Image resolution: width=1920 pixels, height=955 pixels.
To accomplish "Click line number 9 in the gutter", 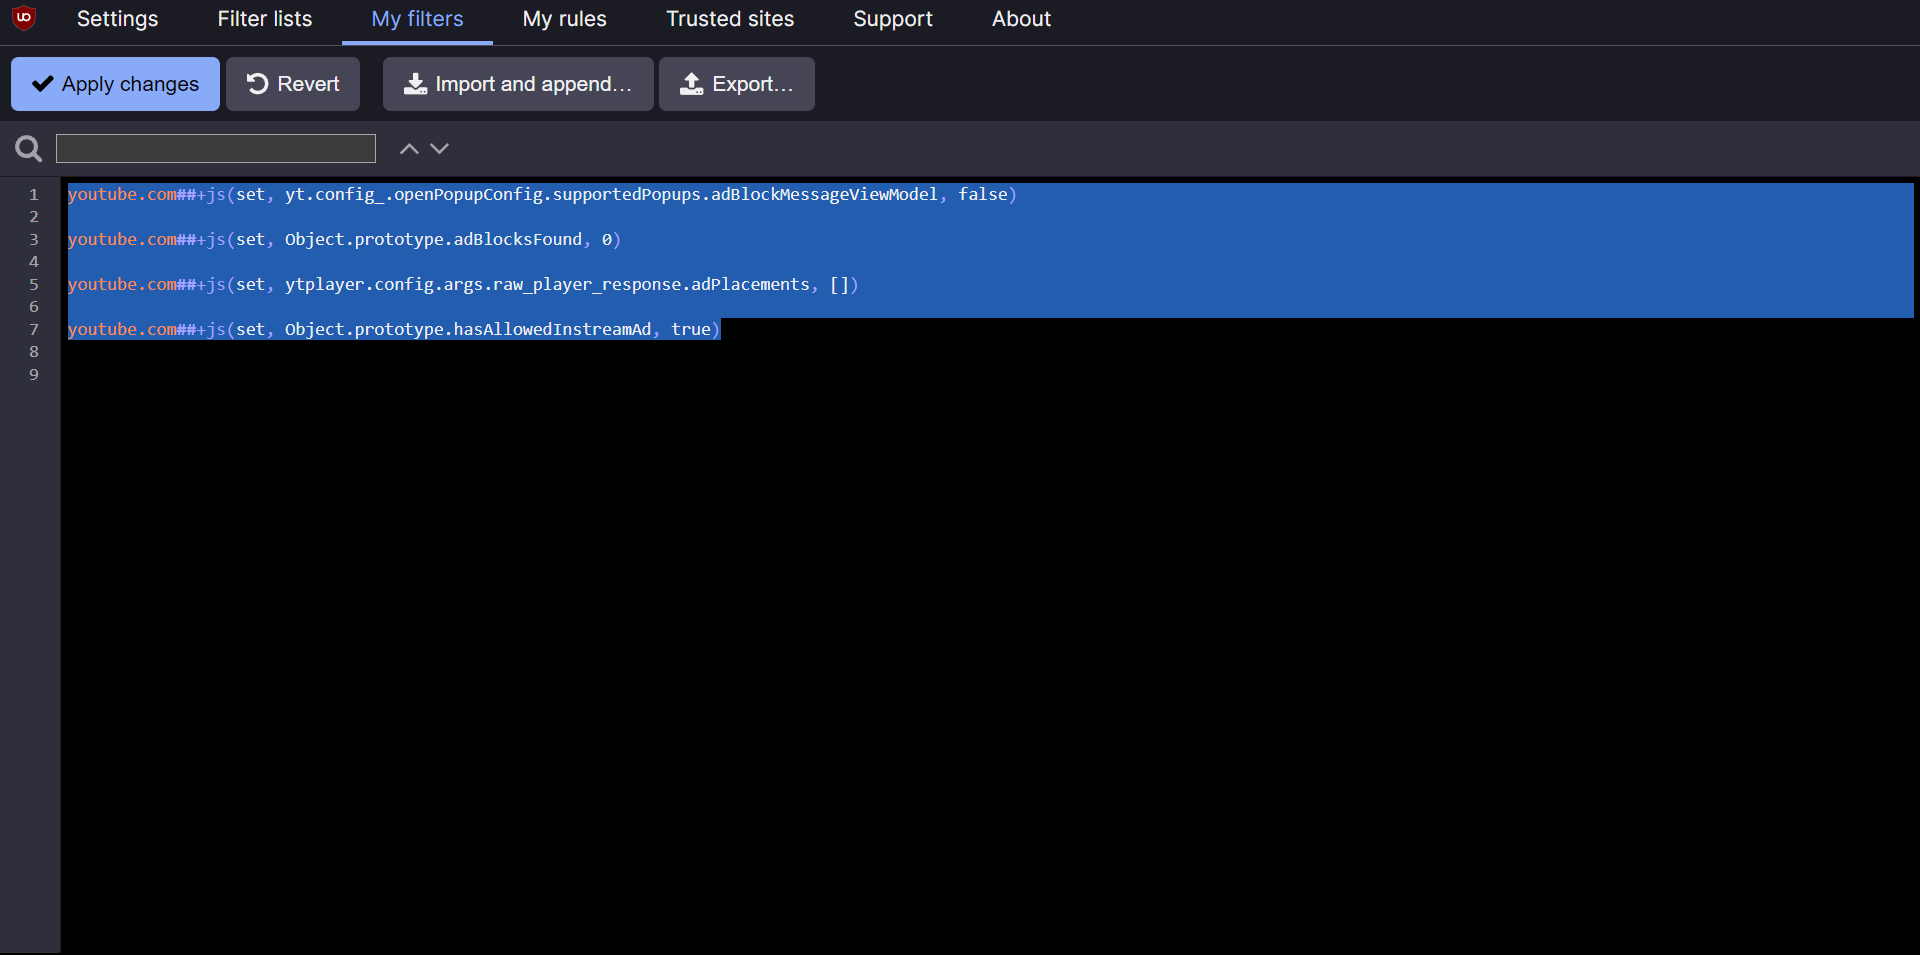I will click(x=34, y=374).
